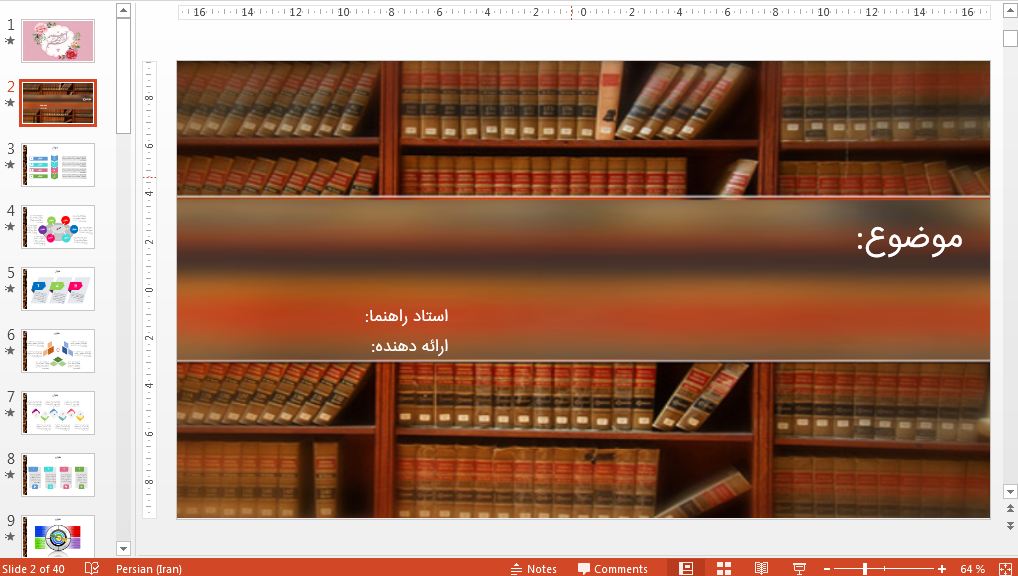The image size is (1018, 576).
Task: Open language settings via Persian (Iran)
Action: 149,568
